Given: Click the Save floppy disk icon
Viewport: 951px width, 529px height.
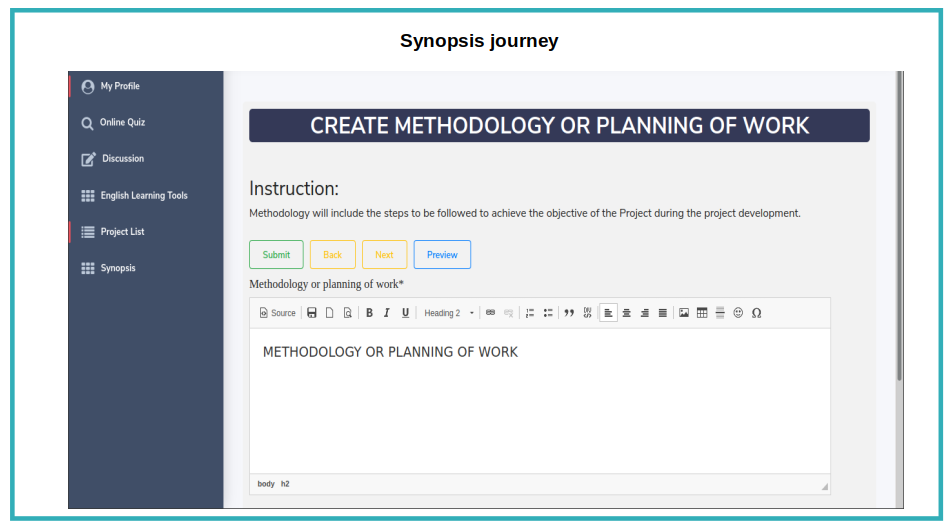Looking at the screenshot, I should point(312,313).
